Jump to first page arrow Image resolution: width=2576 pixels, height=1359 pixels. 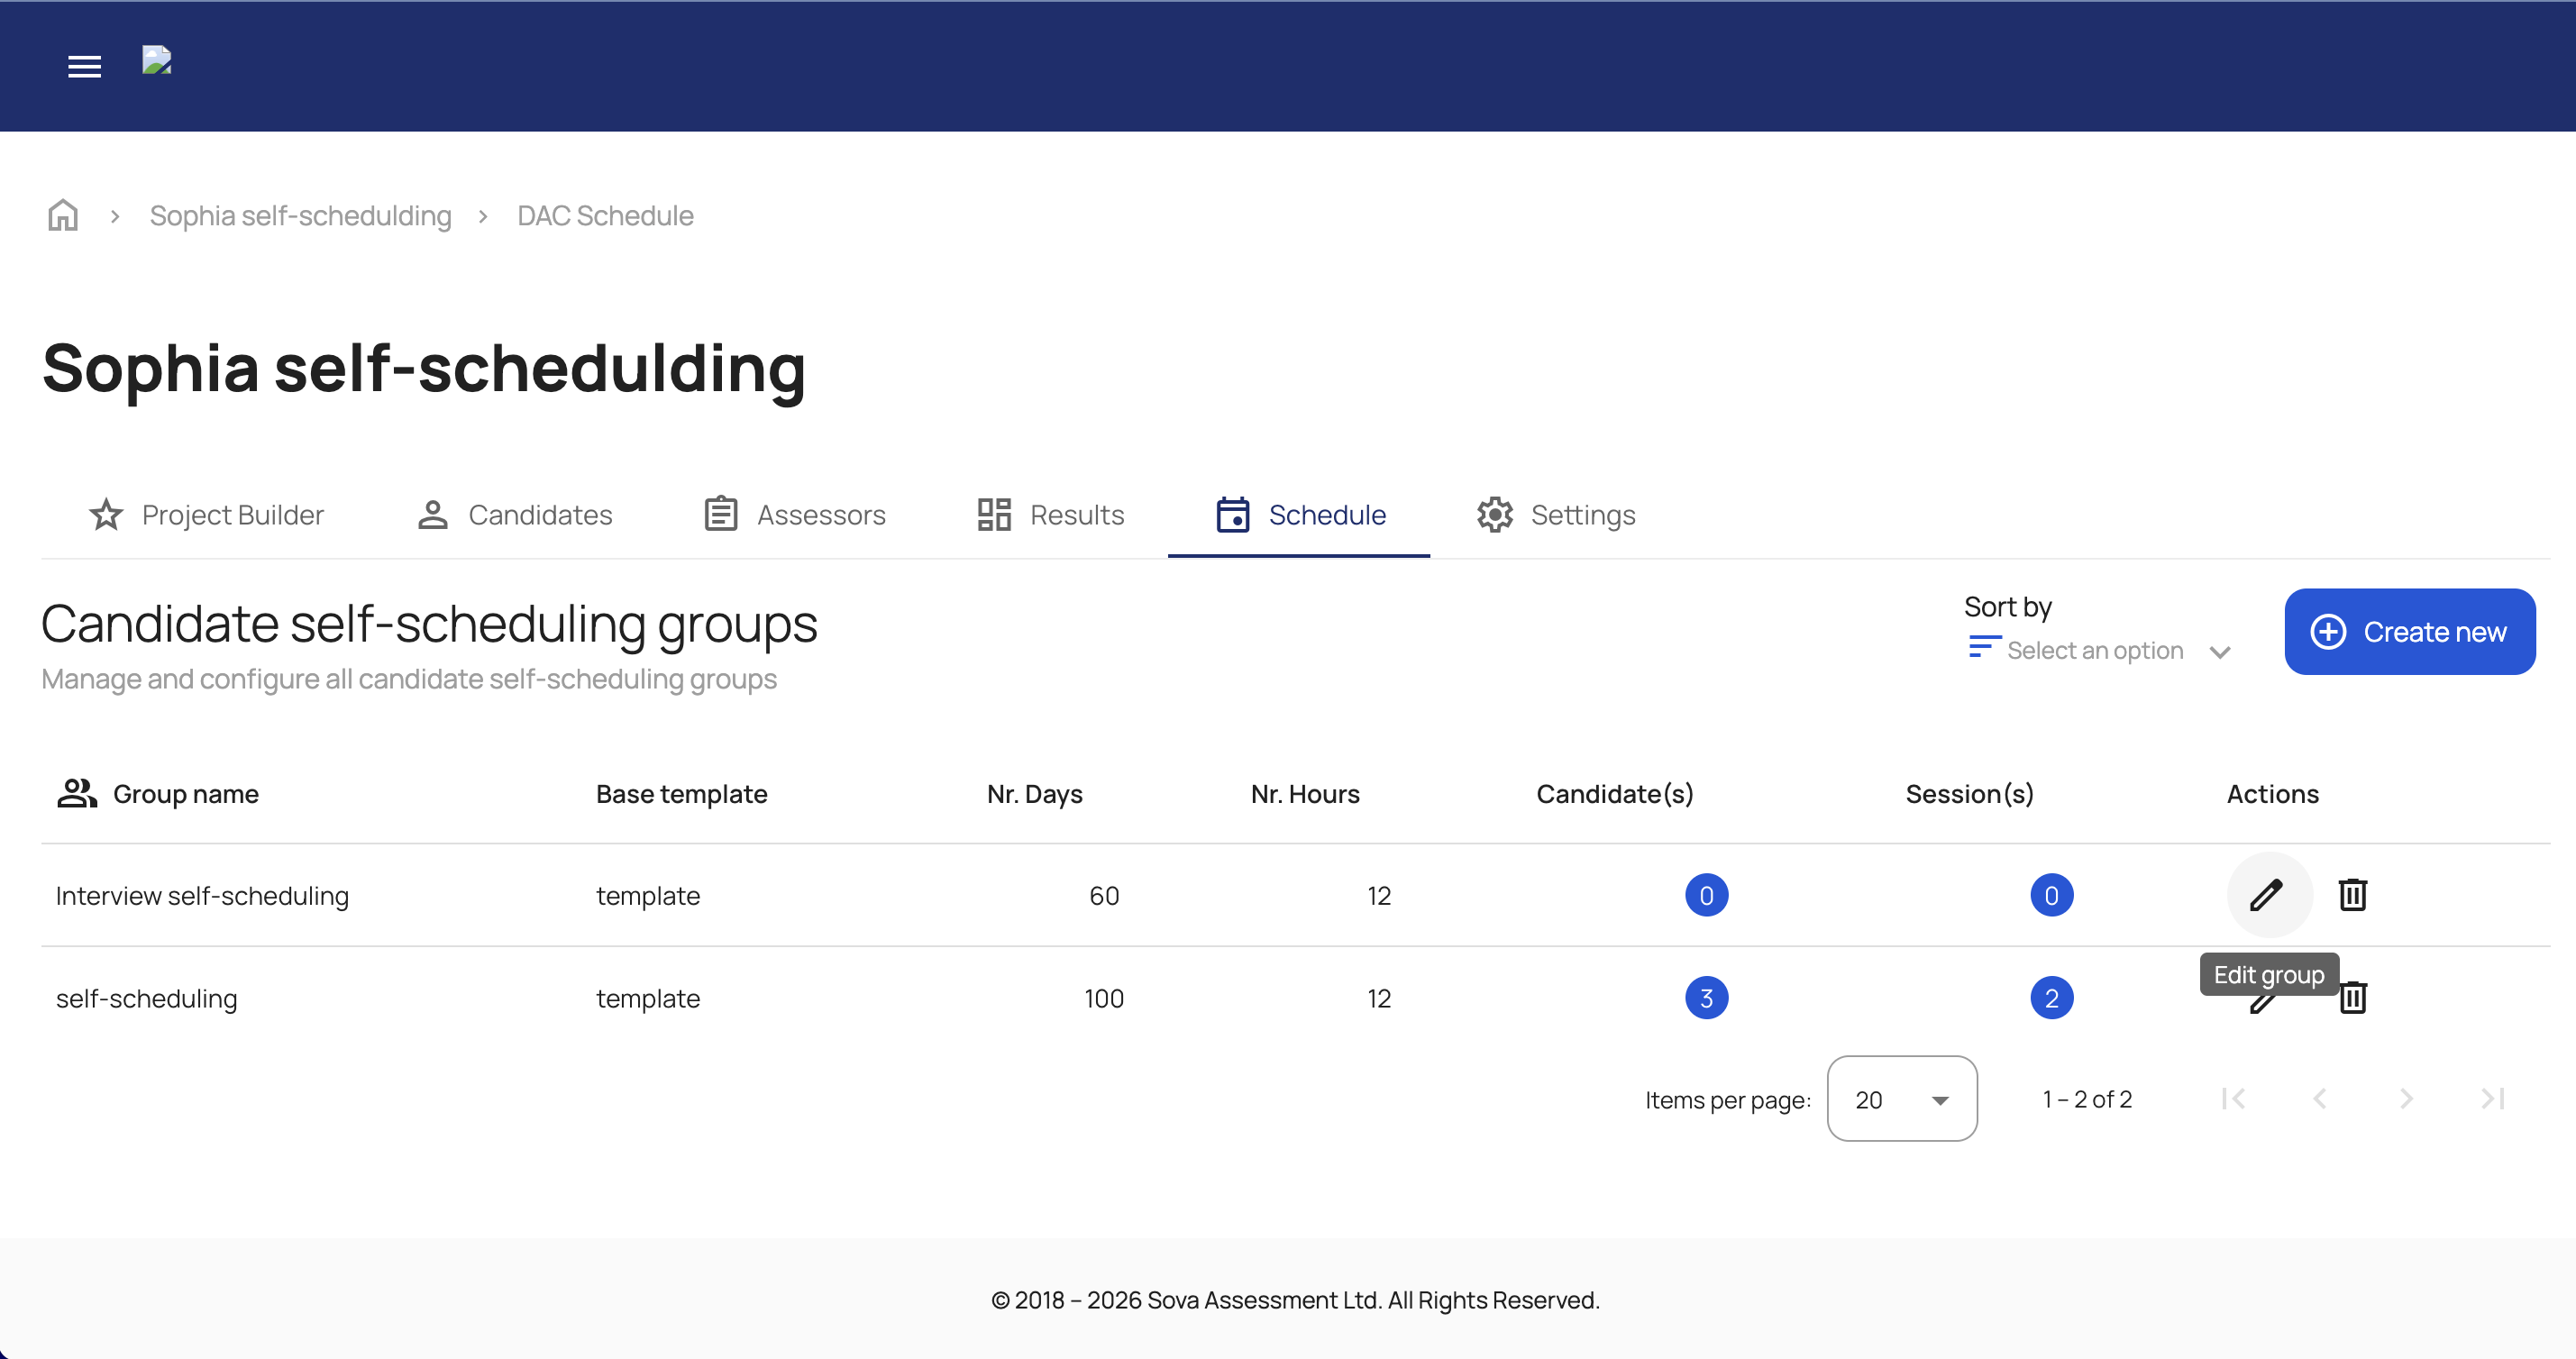click(x=2234, y=1099)
